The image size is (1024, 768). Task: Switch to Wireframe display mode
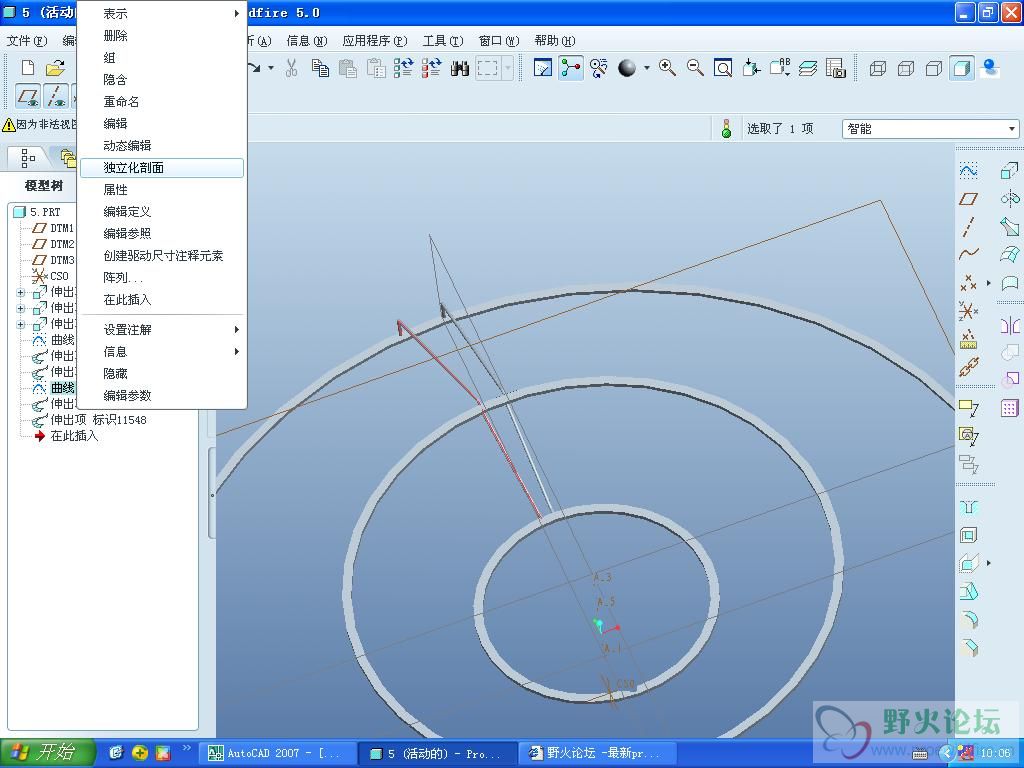pyautogui.click(x=878, y=68)
